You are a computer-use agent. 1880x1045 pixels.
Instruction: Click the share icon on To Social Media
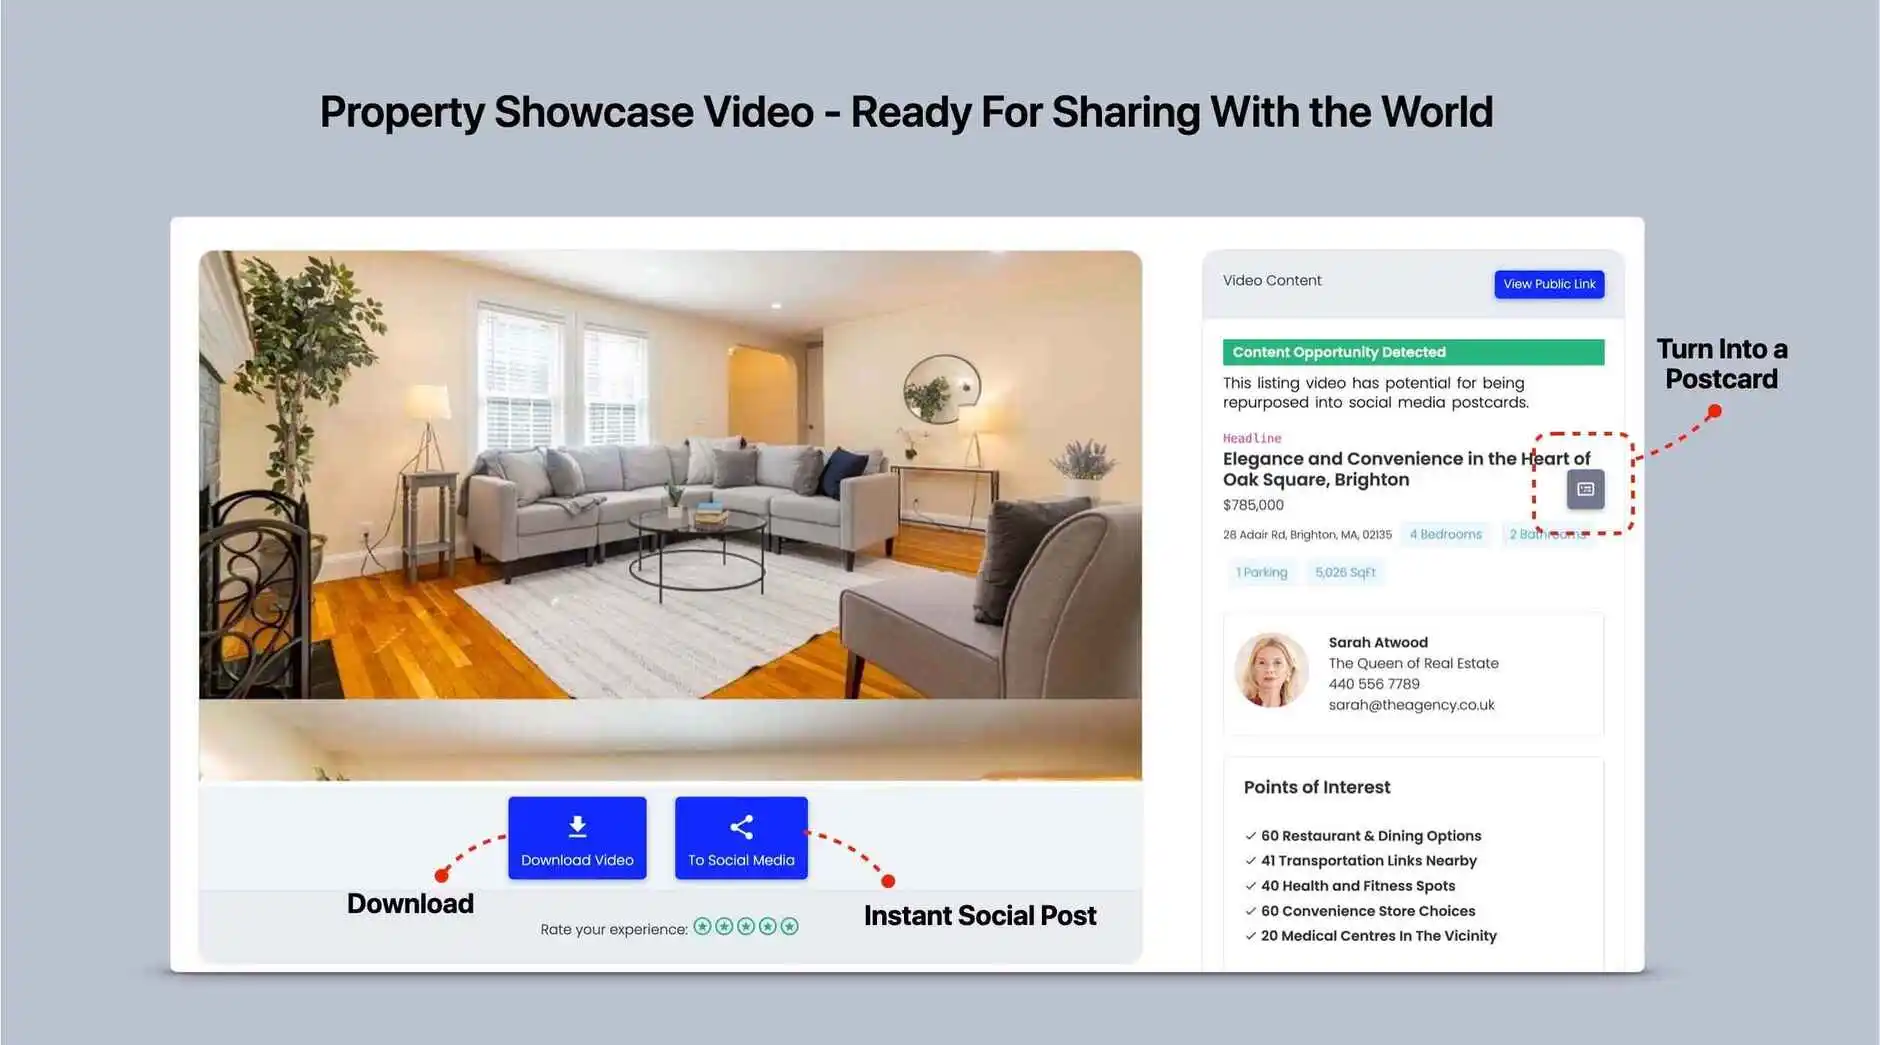[741, 826]
